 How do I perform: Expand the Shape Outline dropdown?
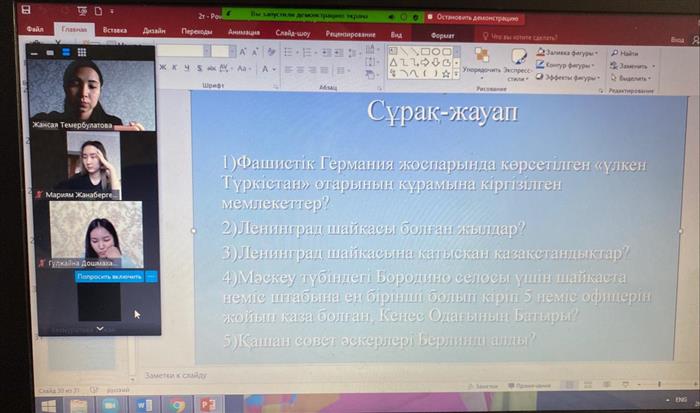pos(567,64)
